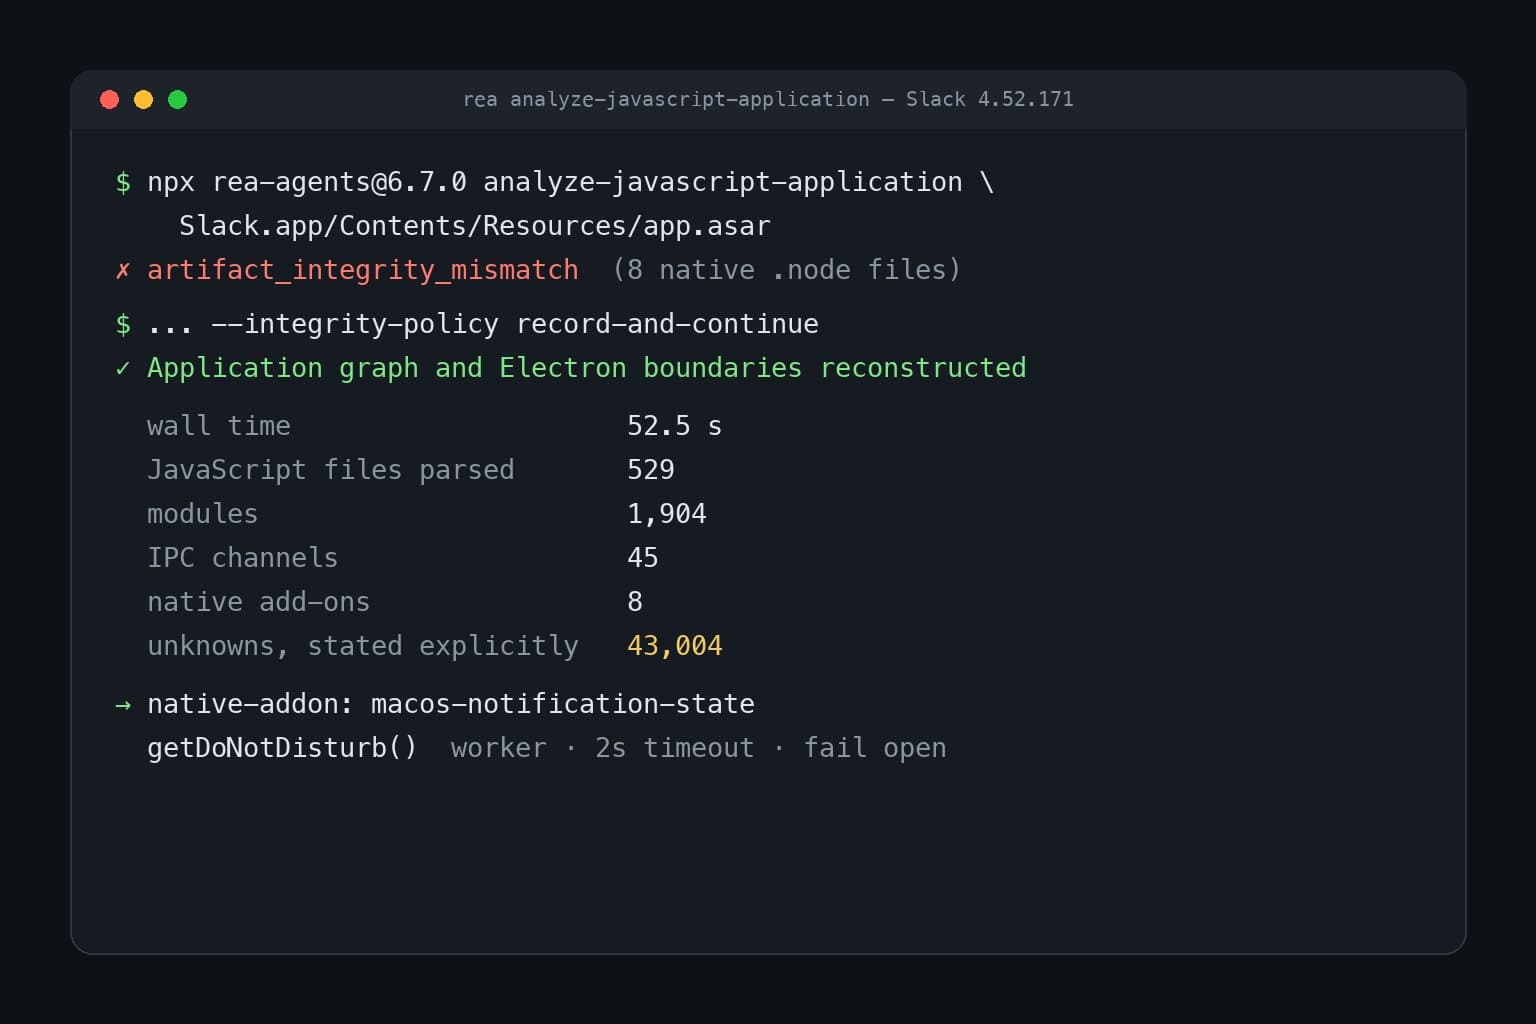Click the 'native-addon: macos-notification-state' line
This screenshot has height=1024, width=1536.
point(451,704)
